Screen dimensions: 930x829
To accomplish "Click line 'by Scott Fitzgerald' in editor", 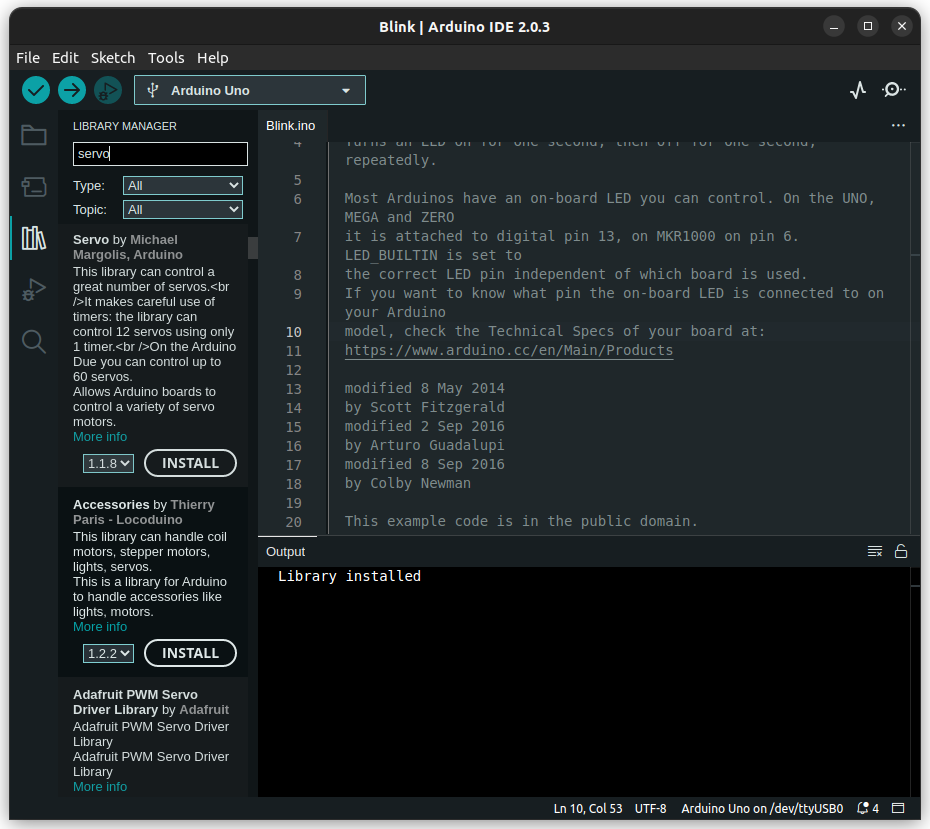I will pos(425,407).
